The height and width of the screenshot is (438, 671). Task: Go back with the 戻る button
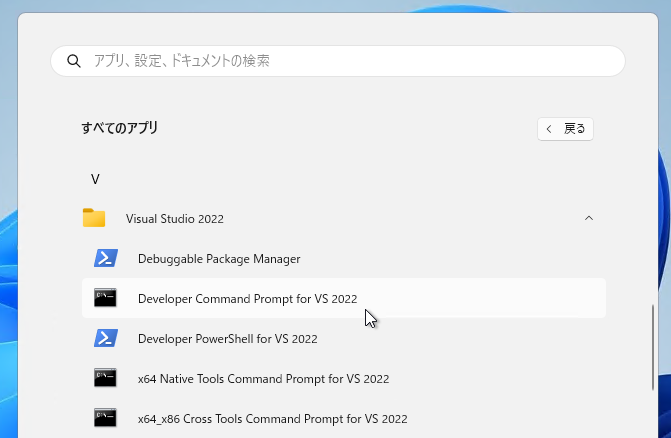[x=565, y=129]
